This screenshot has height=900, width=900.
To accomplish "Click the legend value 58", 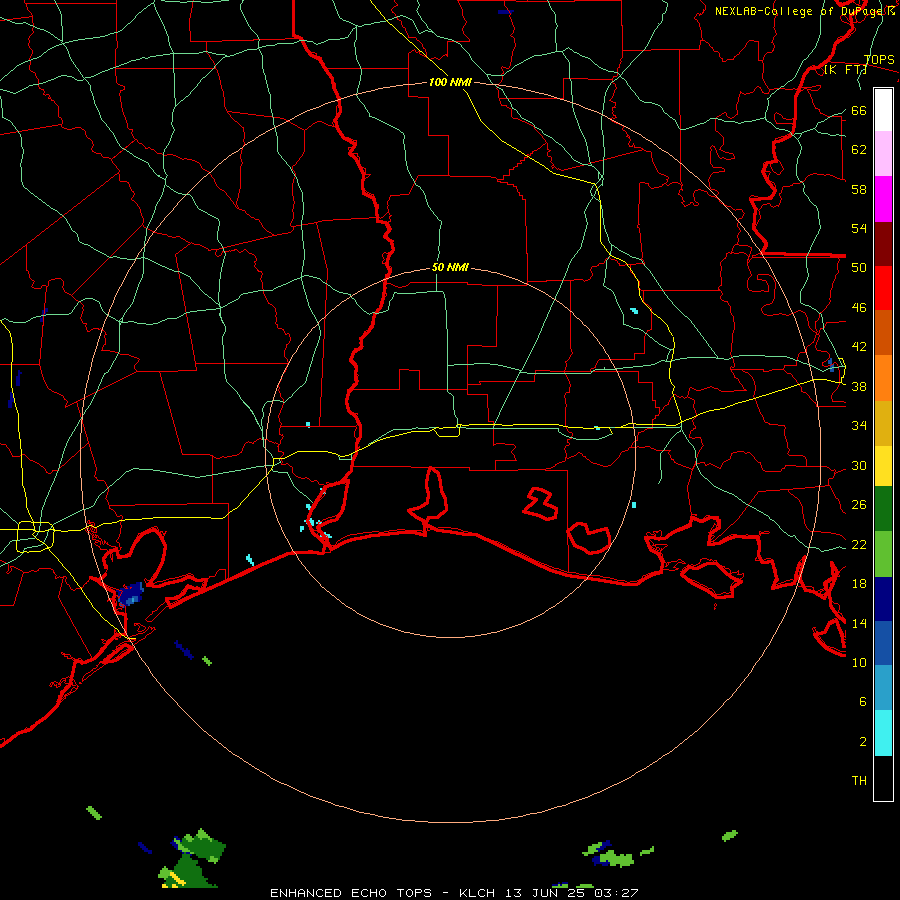I will pos(859,189).
